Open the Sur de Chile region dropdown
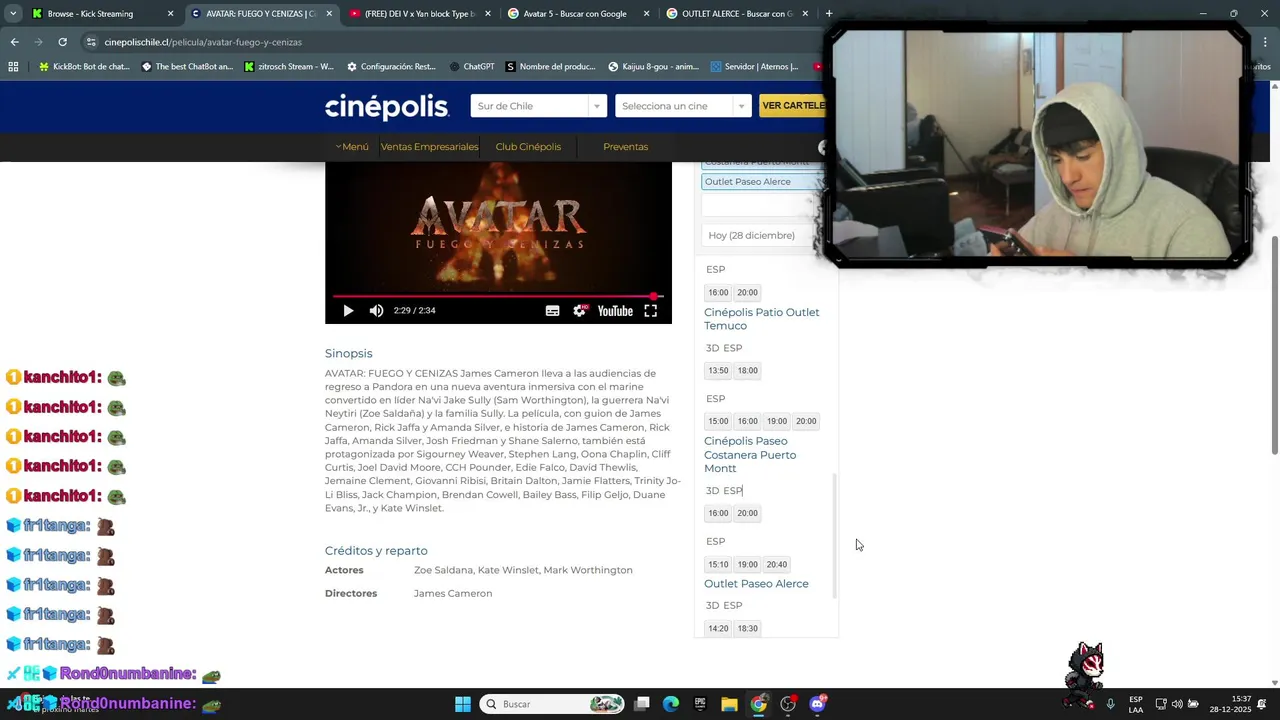Viewport: 1280px width, 720px height. coord(538,106)
